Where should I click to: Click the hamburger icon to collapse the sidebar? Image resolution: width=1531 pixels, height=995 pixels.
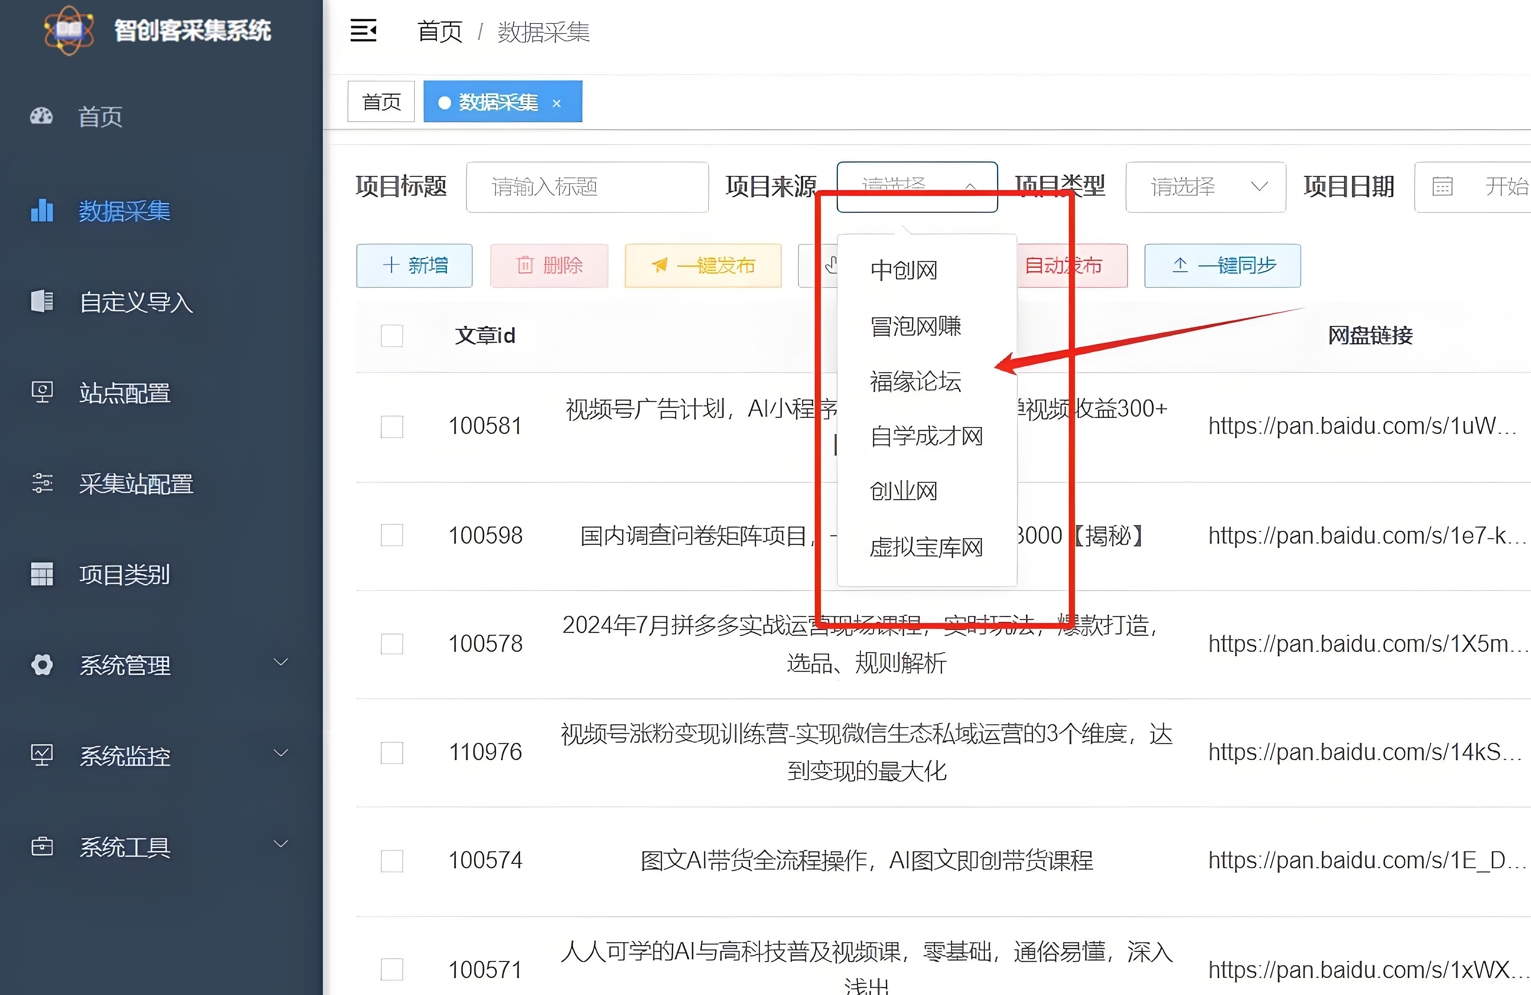pos(363,31)
